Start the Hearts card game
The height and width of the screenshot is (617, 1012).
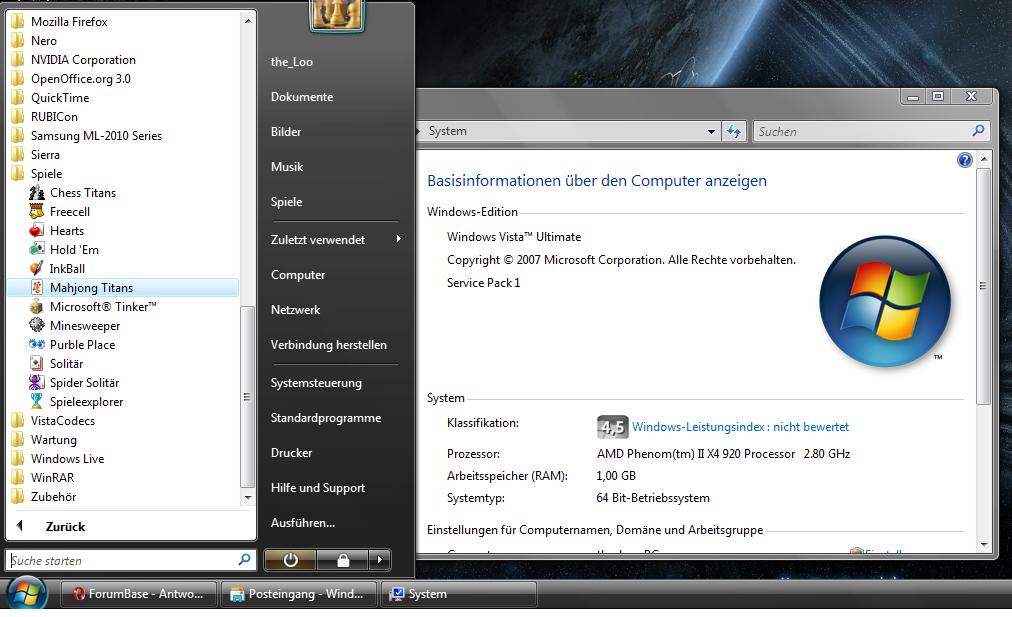tap(37, 230)
